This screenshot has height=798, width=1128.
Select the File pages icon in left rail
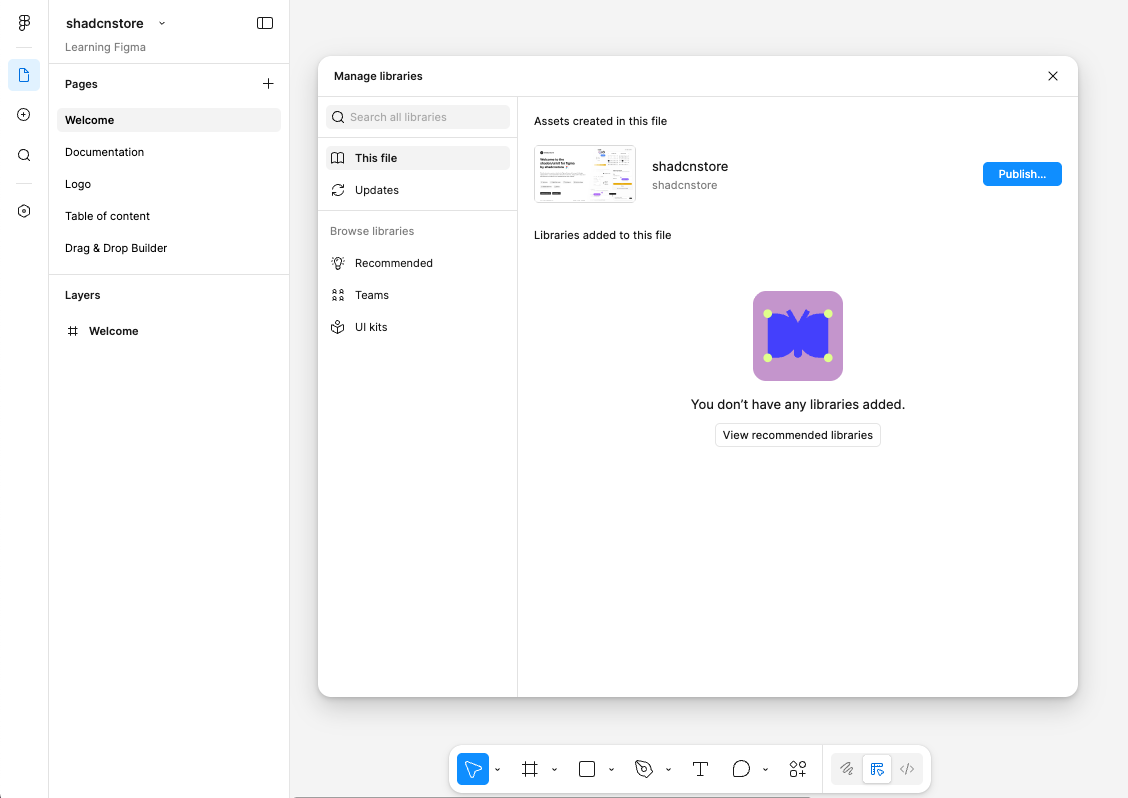[x=24, y=75]
